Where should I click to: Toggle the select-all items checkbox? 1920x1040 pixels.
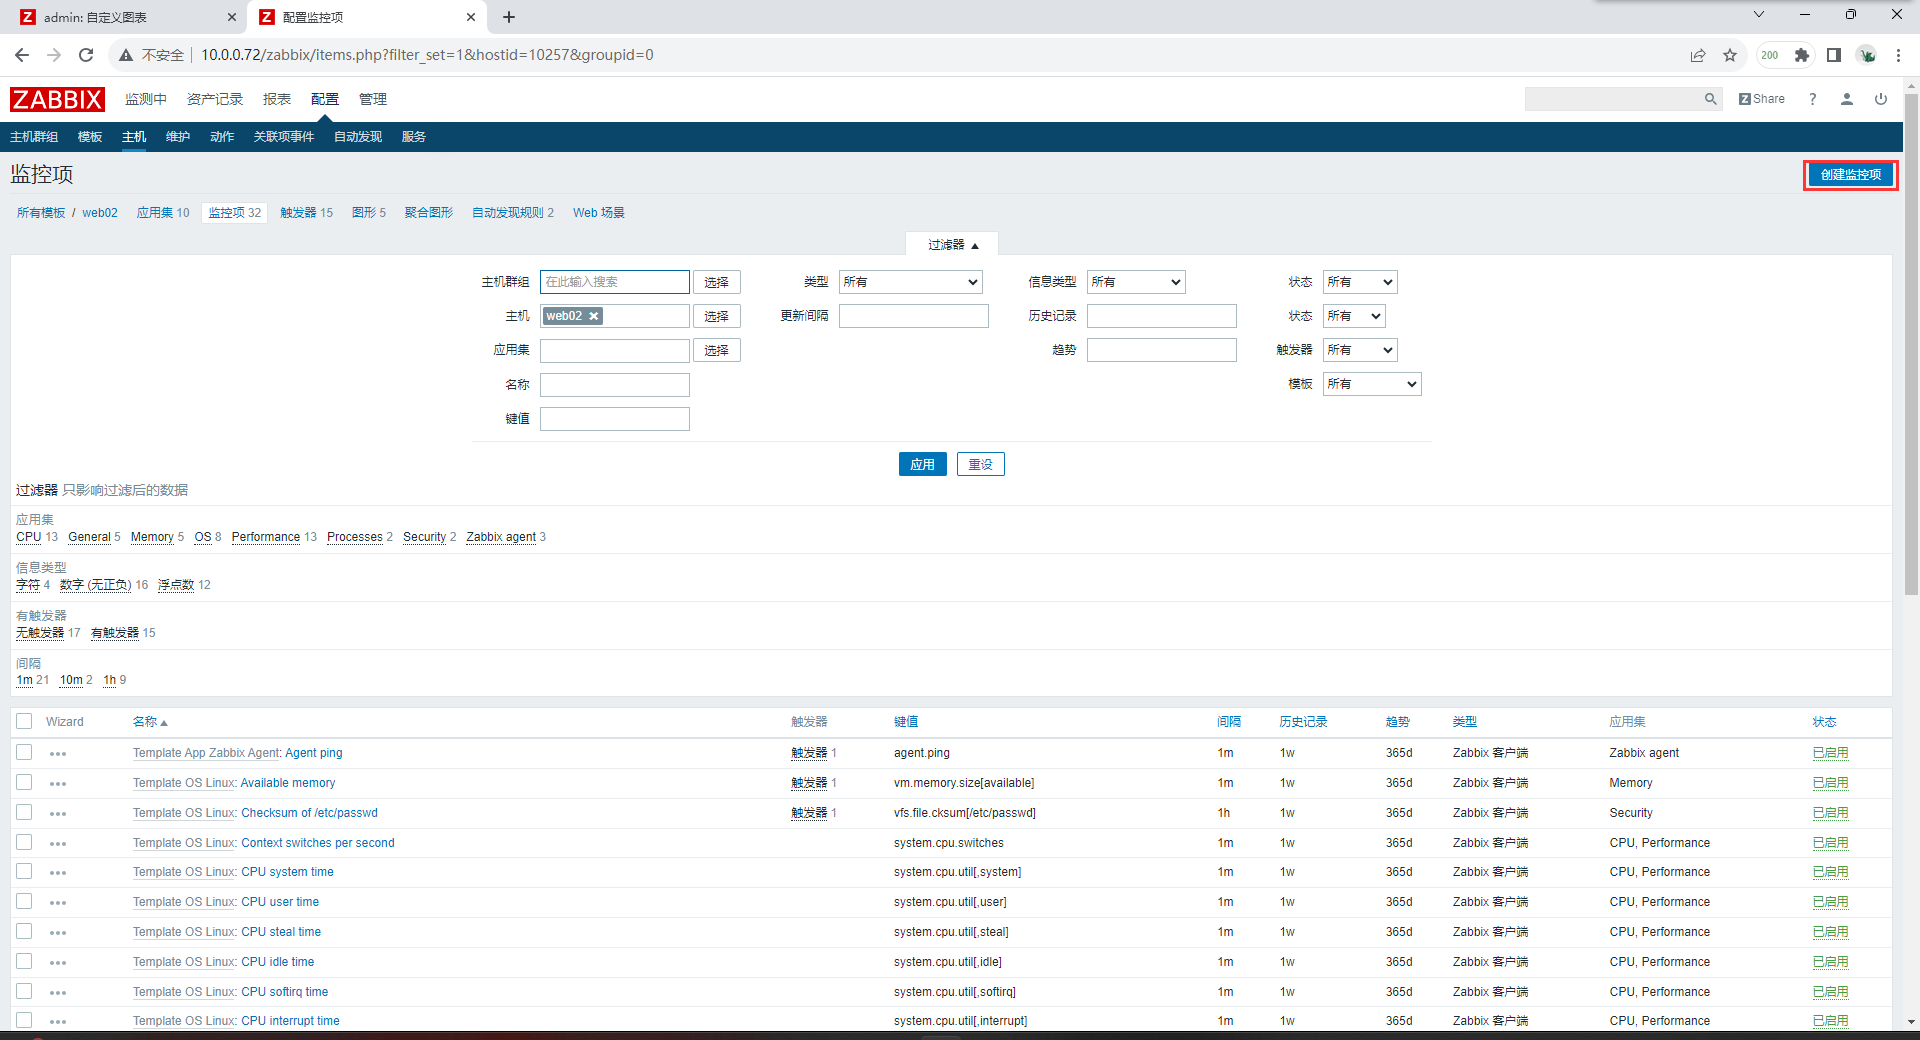[24, 721]
